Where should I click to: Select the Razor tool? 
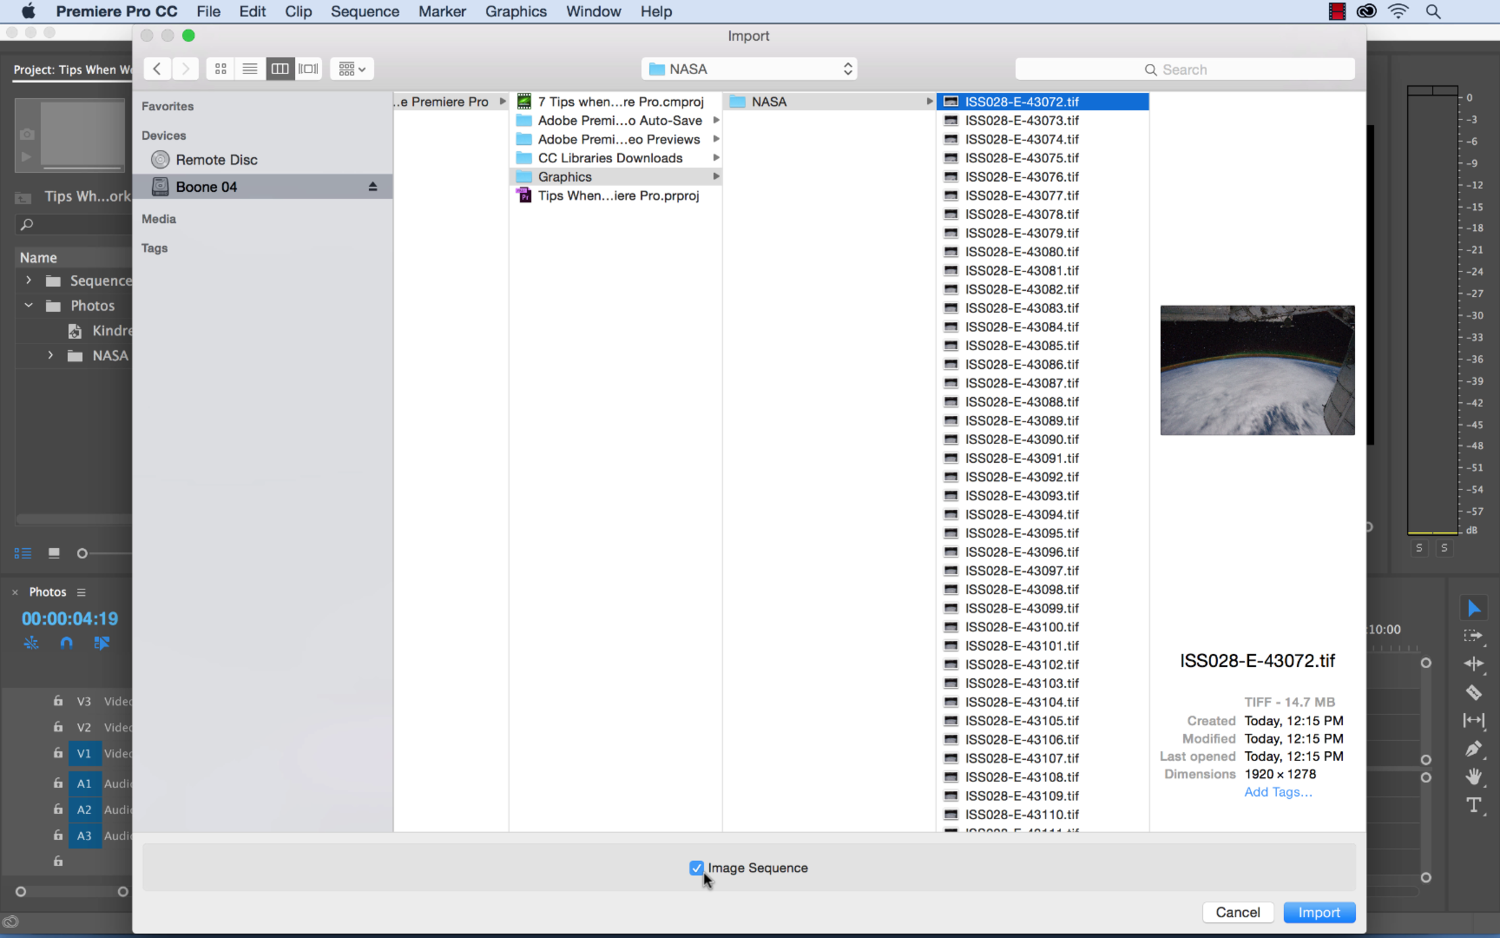(x=1474, y=692)
